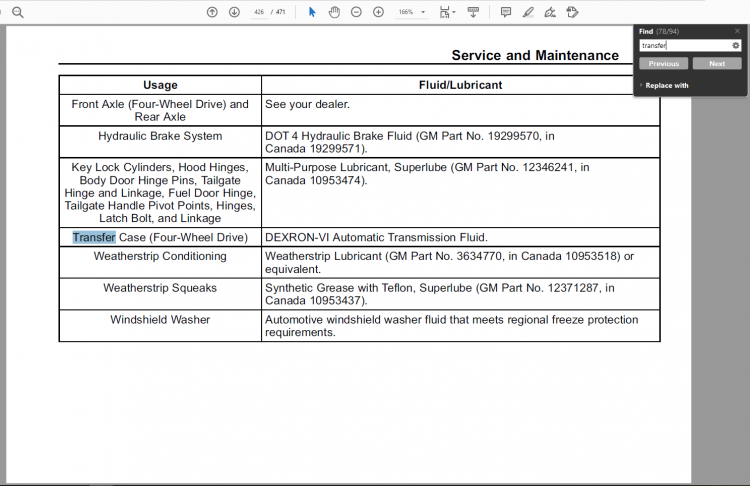Select the arrow selection tool

pos(312,12)
